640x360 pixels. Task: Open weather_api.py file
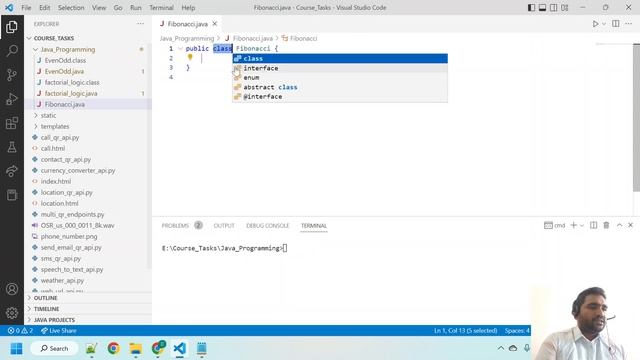click(62, 280)
